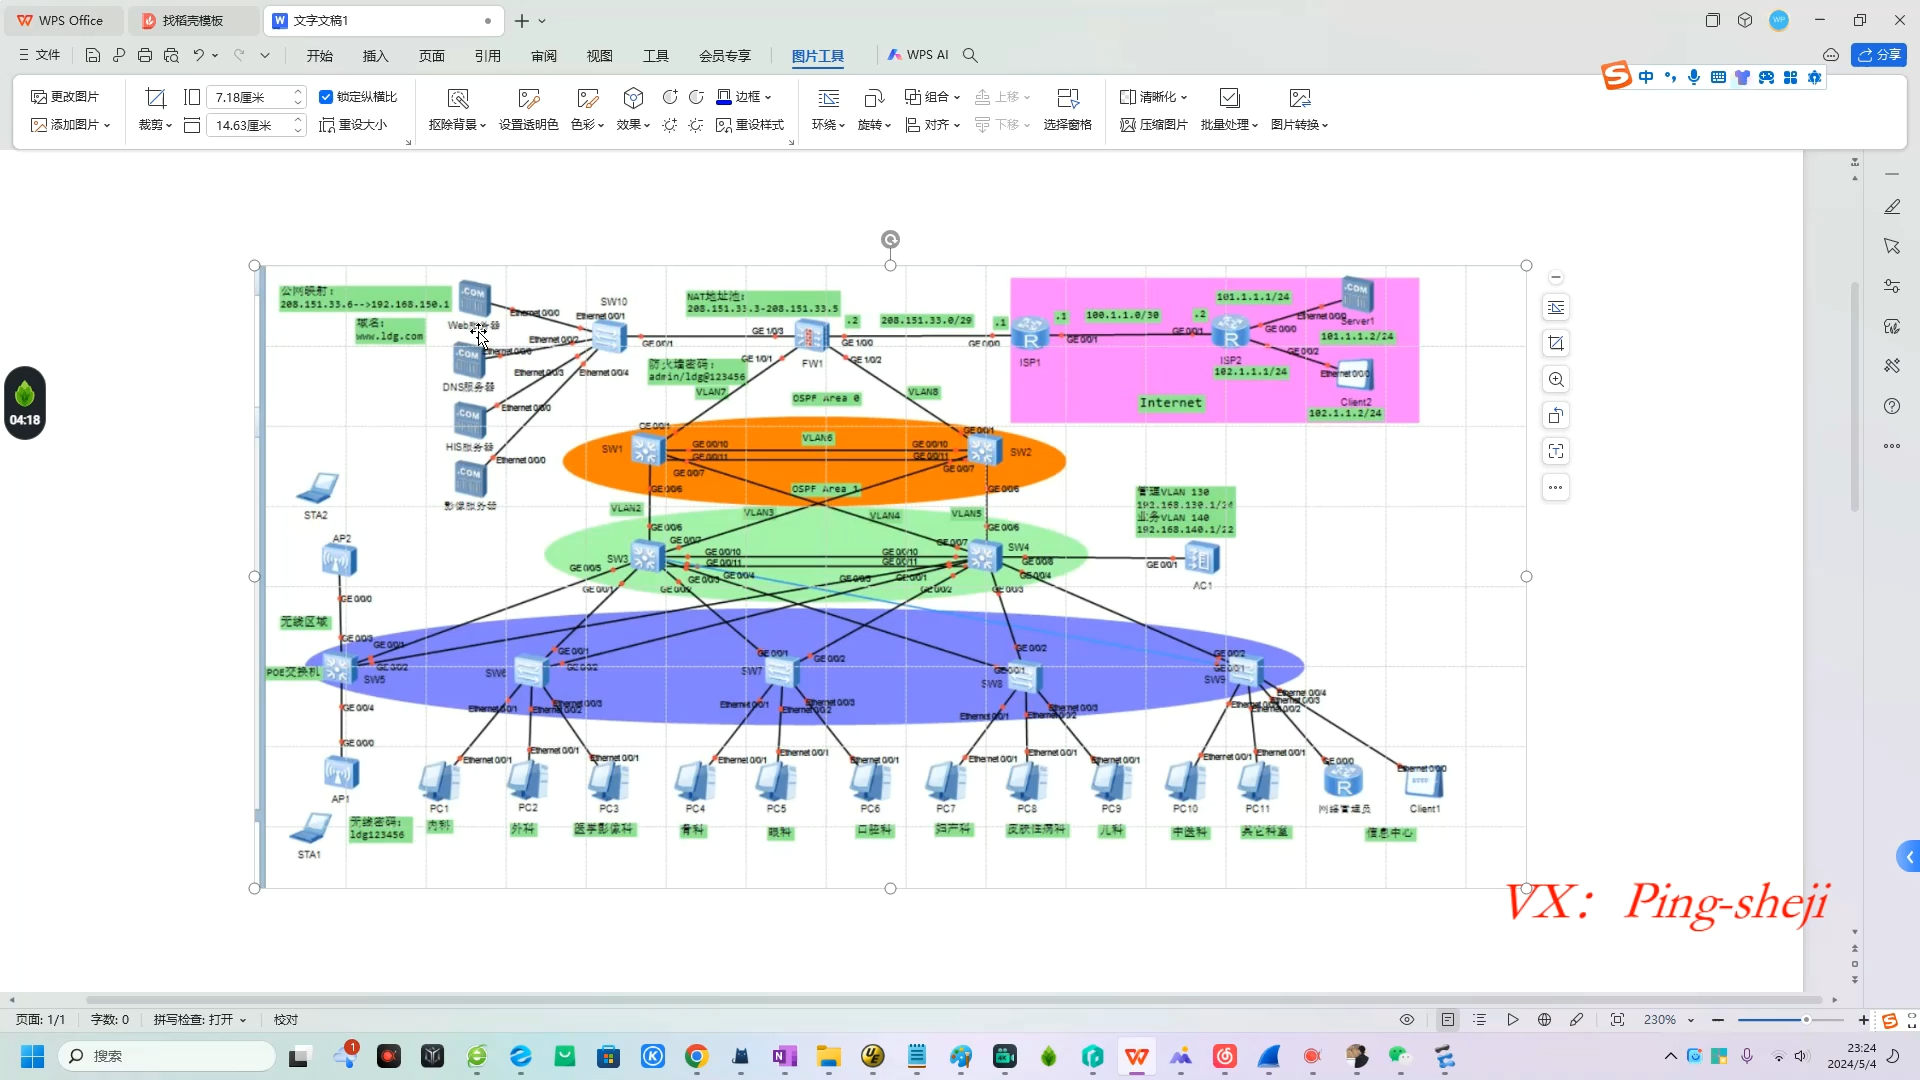
Task: Click the WPS Office taskbar icon
Action: (x=1139, y=1055)
